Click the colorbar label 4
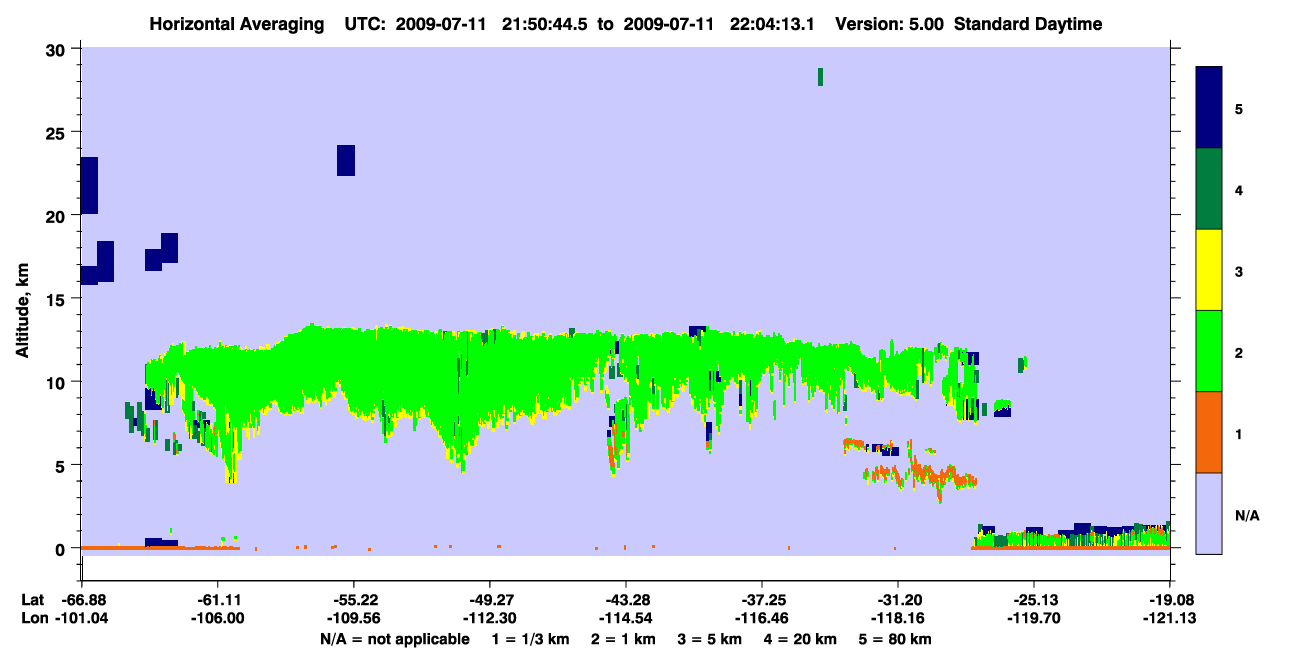Screen dimensions: 1300x667 click(x=1239, y=189)
